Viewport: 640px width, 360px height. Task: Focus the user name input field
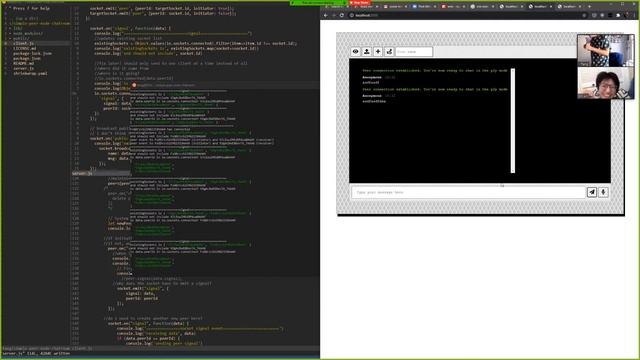click(x=413, y=52)
